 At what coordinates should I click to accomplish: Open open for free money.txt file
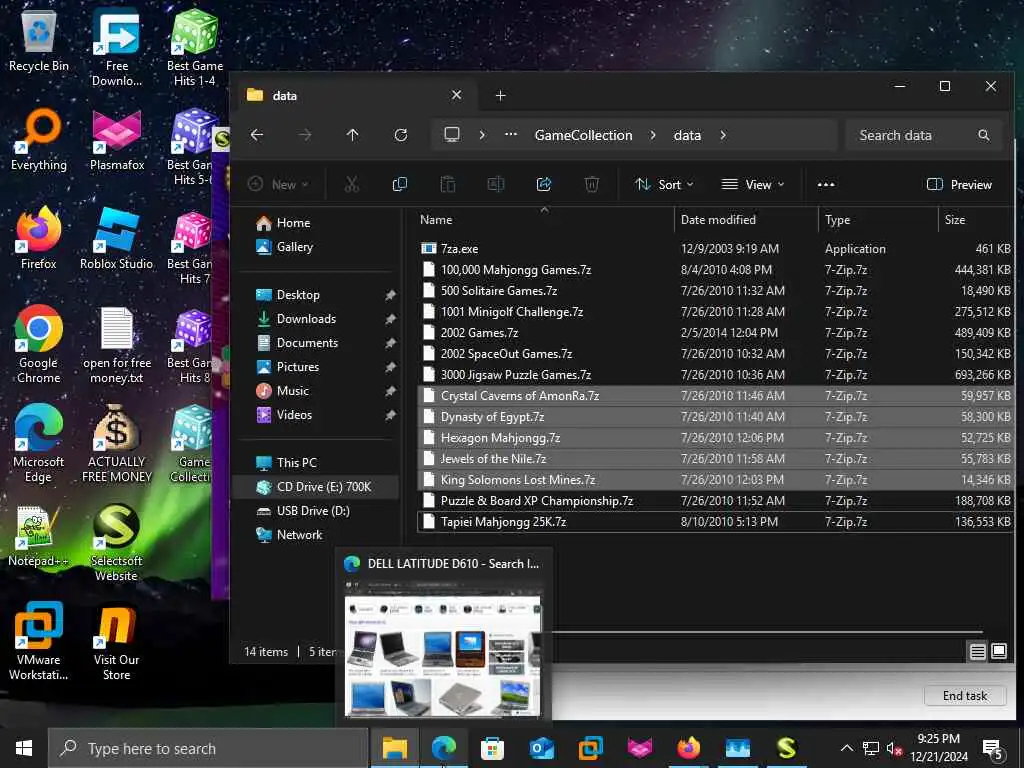(117, 345)
